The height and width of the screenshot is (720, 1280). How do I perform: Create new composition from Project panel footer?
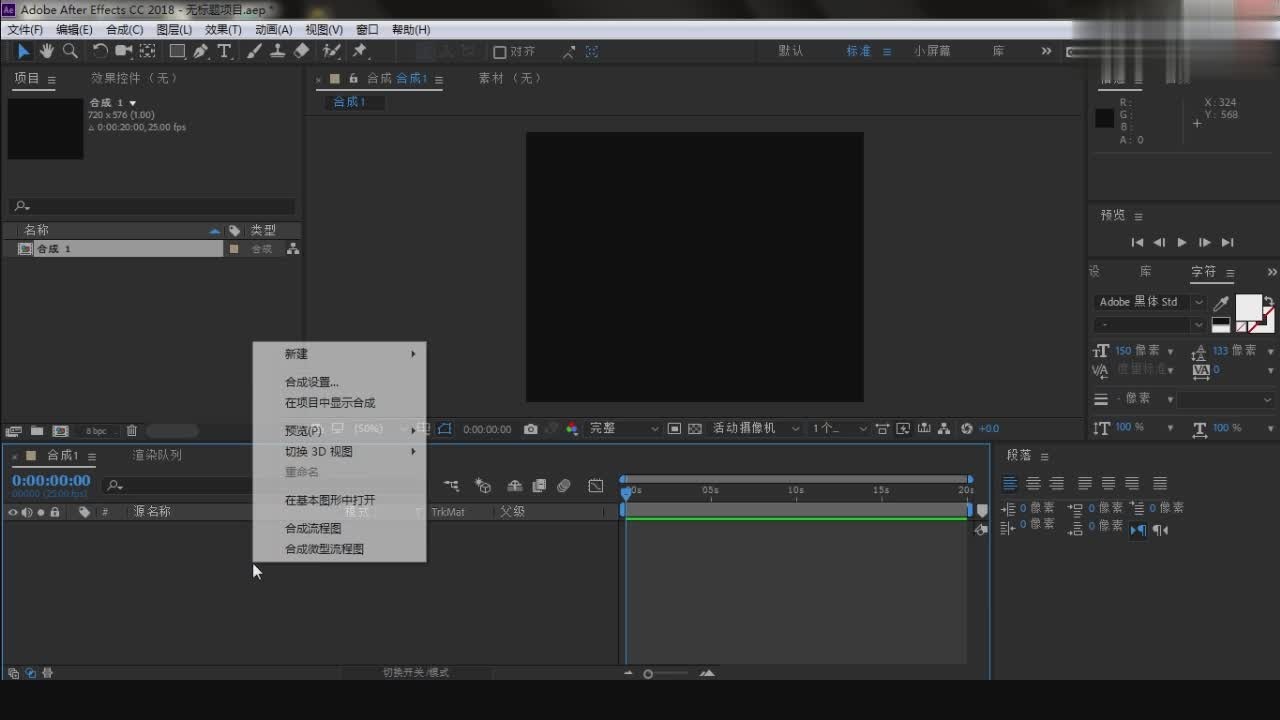tap(61, 431)
